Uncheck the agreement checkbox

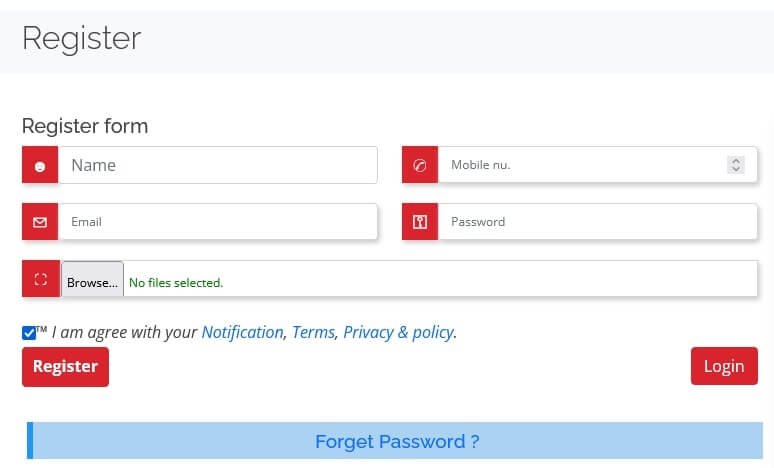(29, 333)
